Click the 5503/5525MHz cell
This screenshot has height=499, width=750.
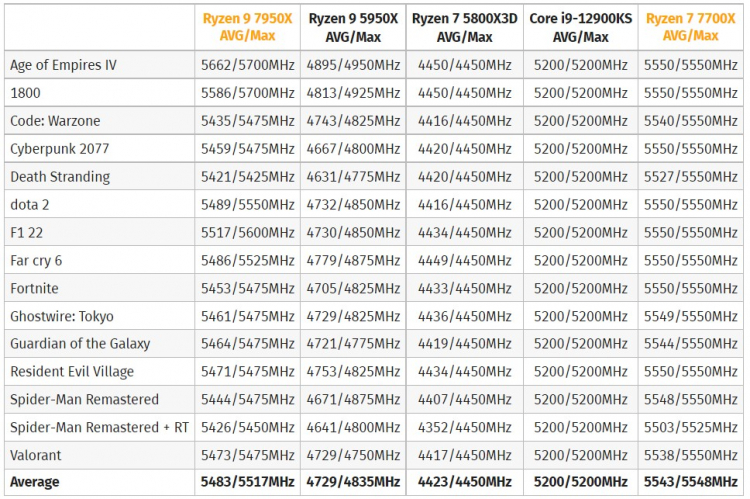tap(690, 427)
